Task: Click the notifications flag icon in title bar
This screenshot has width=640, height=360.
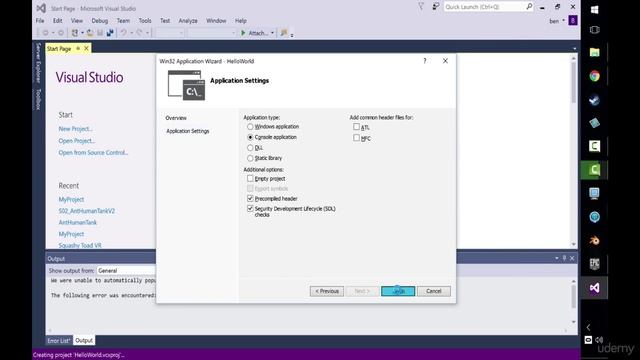Action: click(421, 7)
